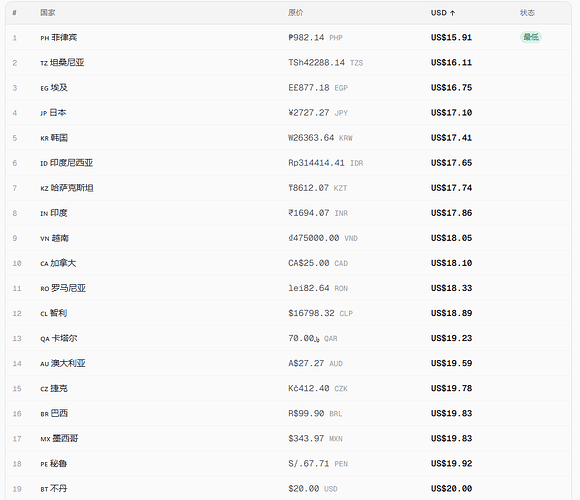Click the US$19.92 value

click(x=451, y=464)
